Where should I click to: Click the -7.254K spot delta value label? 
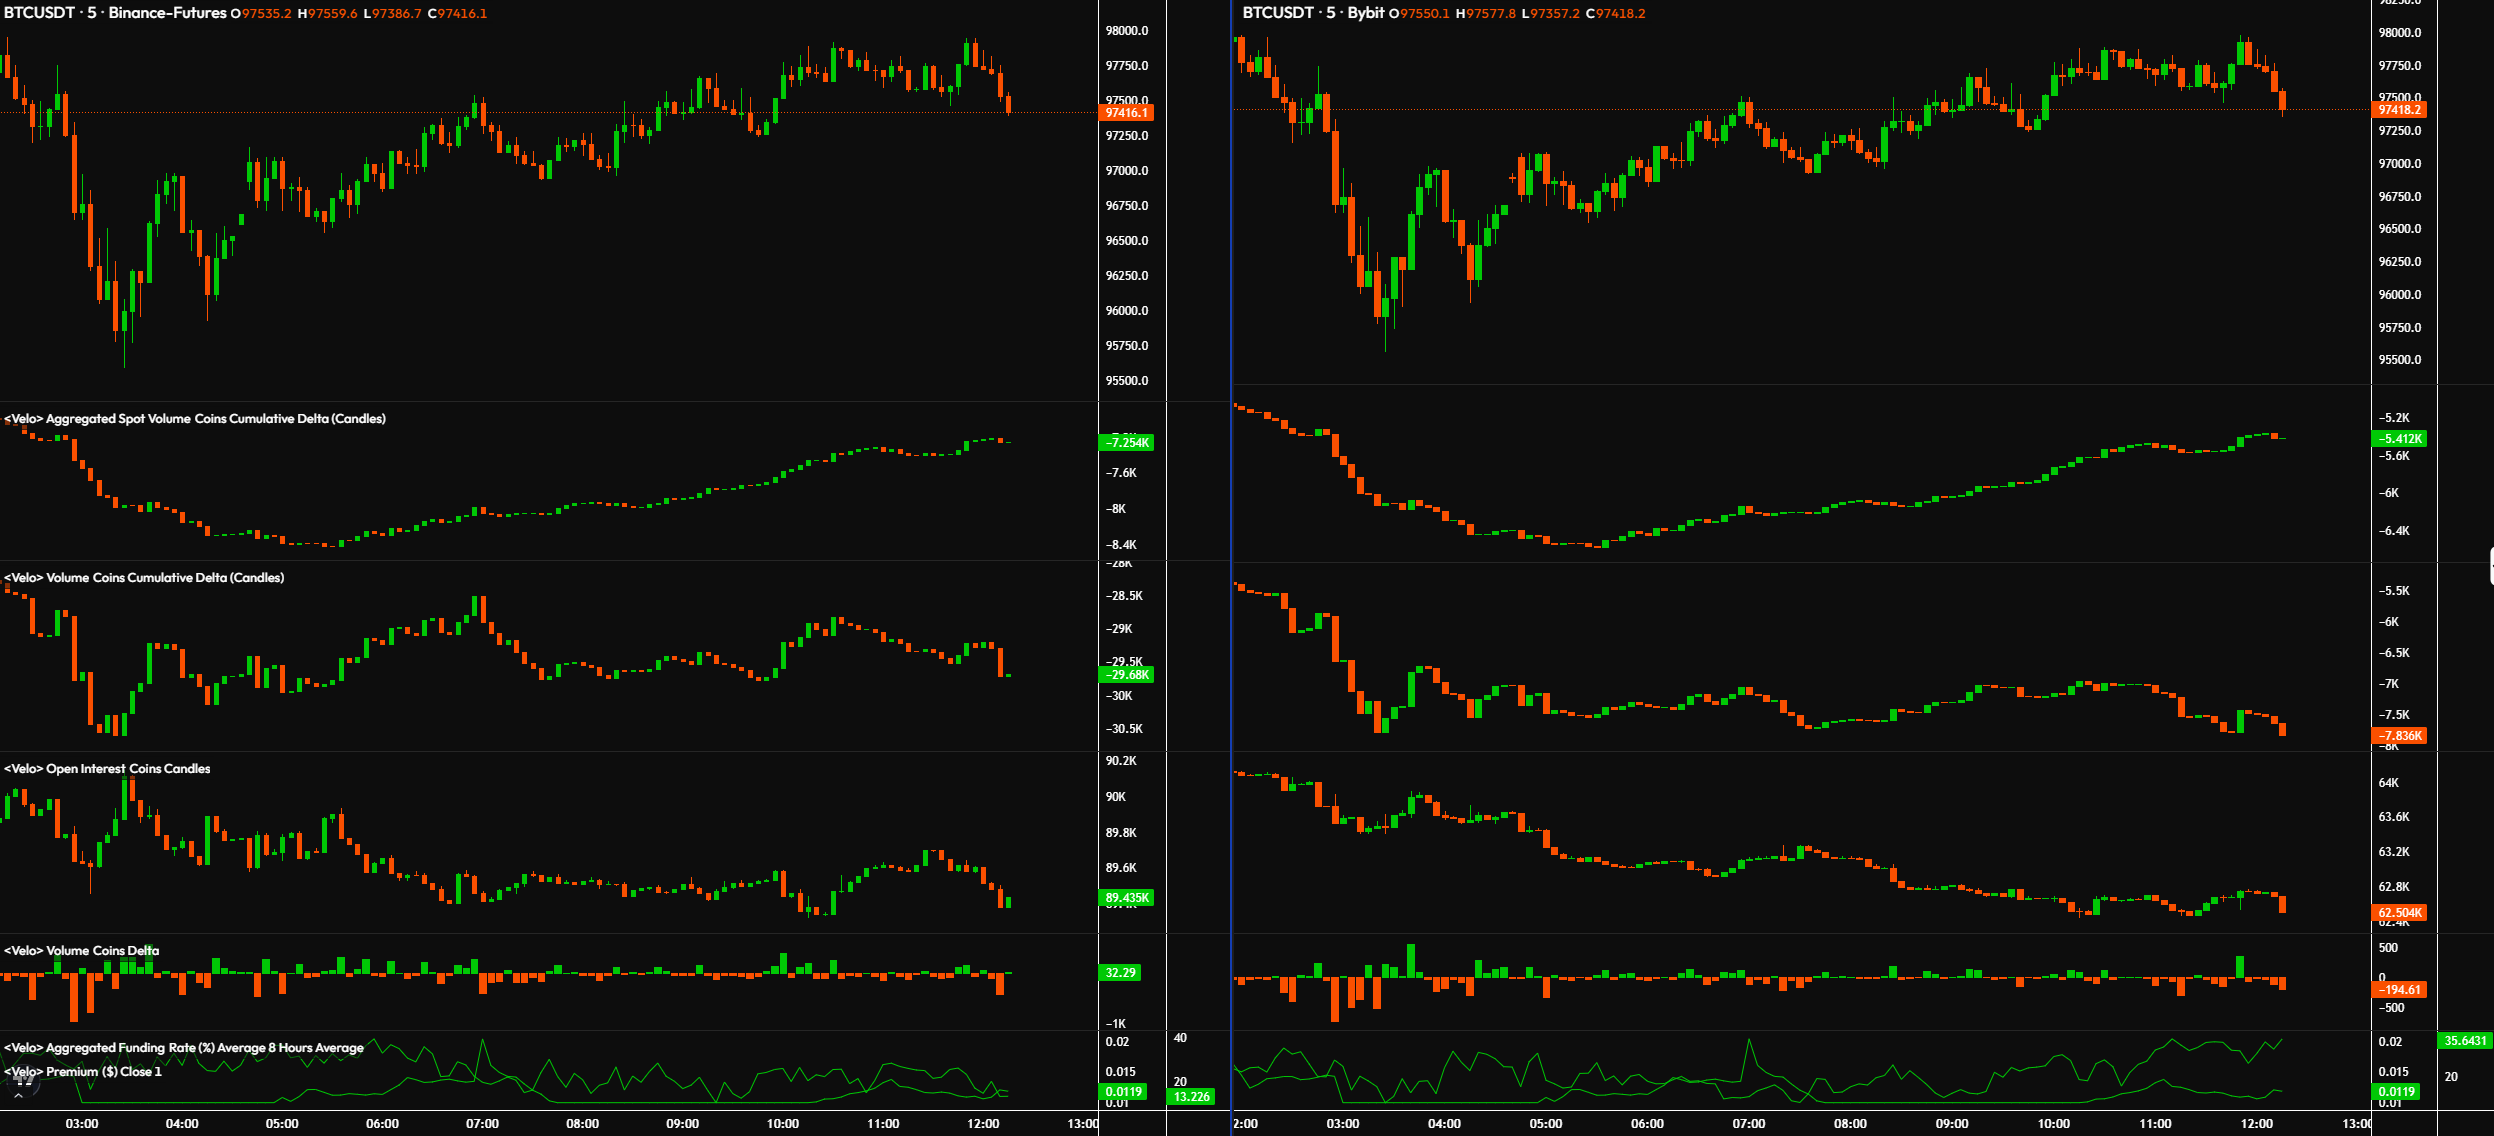tap(1127, 443)
